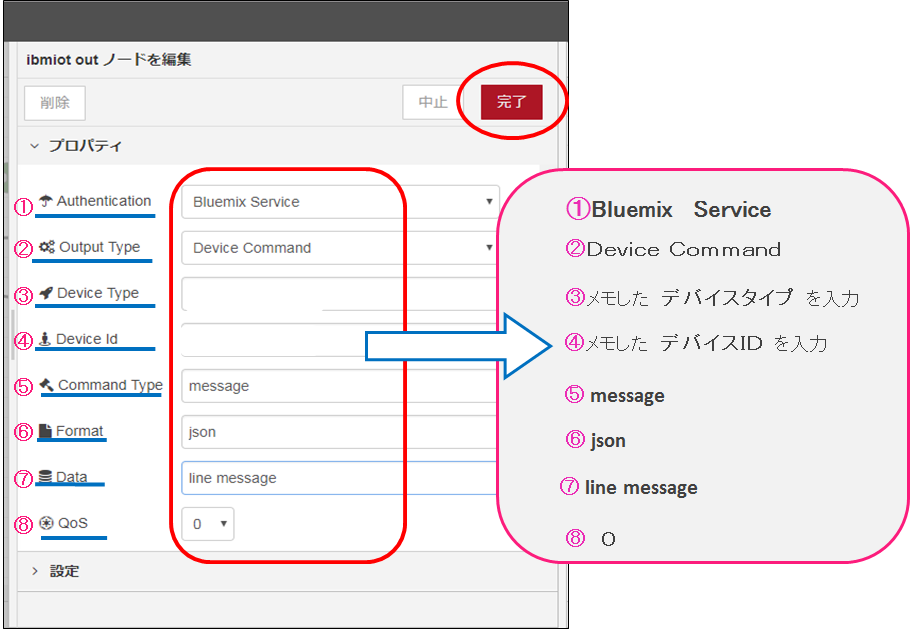Image resolution: width=910 pixels, height=634 pixels.
Task: Focus the Device Id input field
Action: tap(340, 340)
